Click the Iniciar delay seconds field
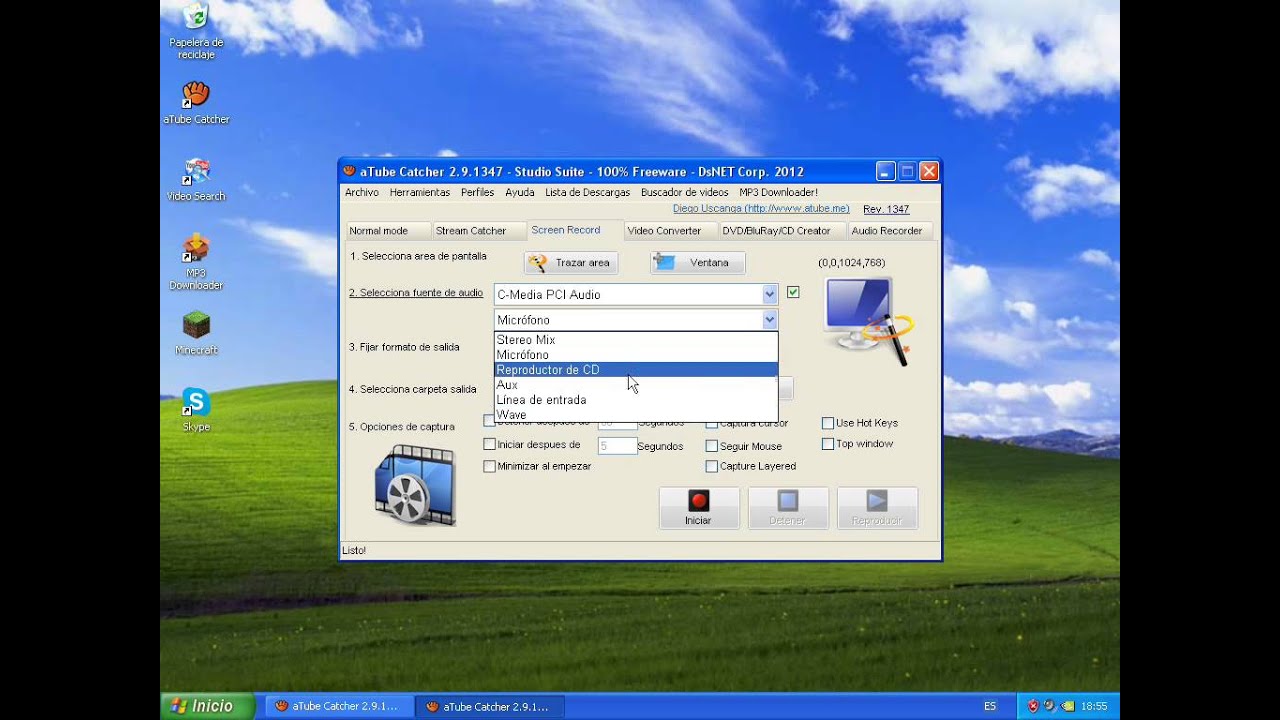 pos(617,446)
